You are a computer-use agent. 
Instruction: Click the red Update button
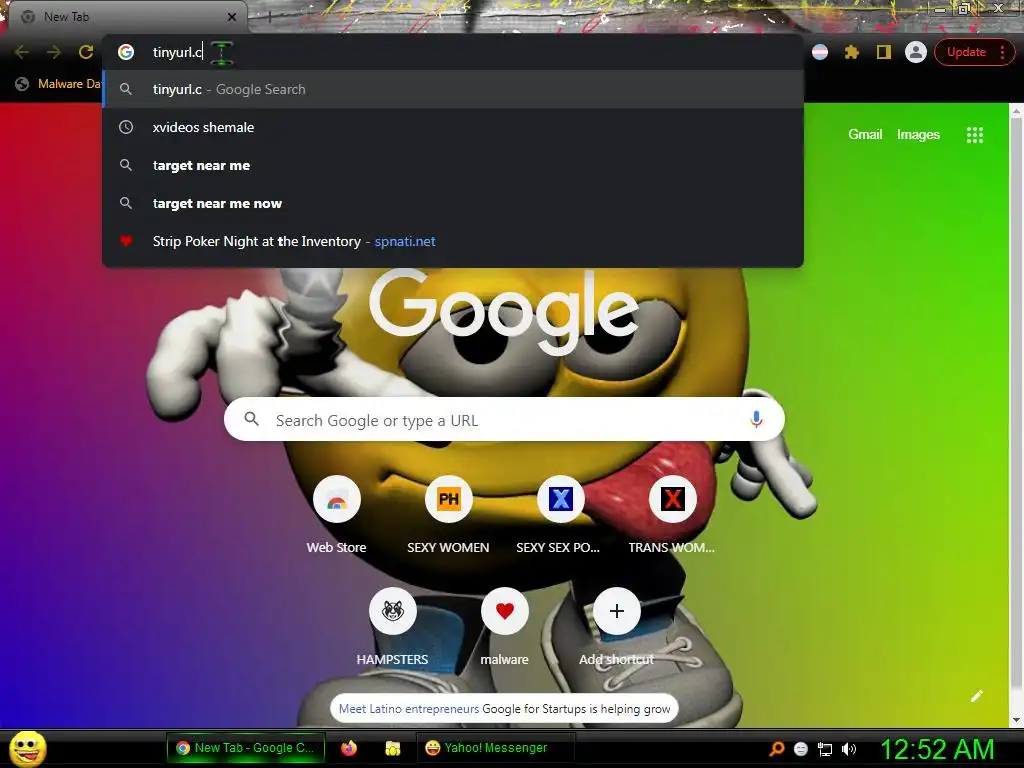(x=966, y=52)
